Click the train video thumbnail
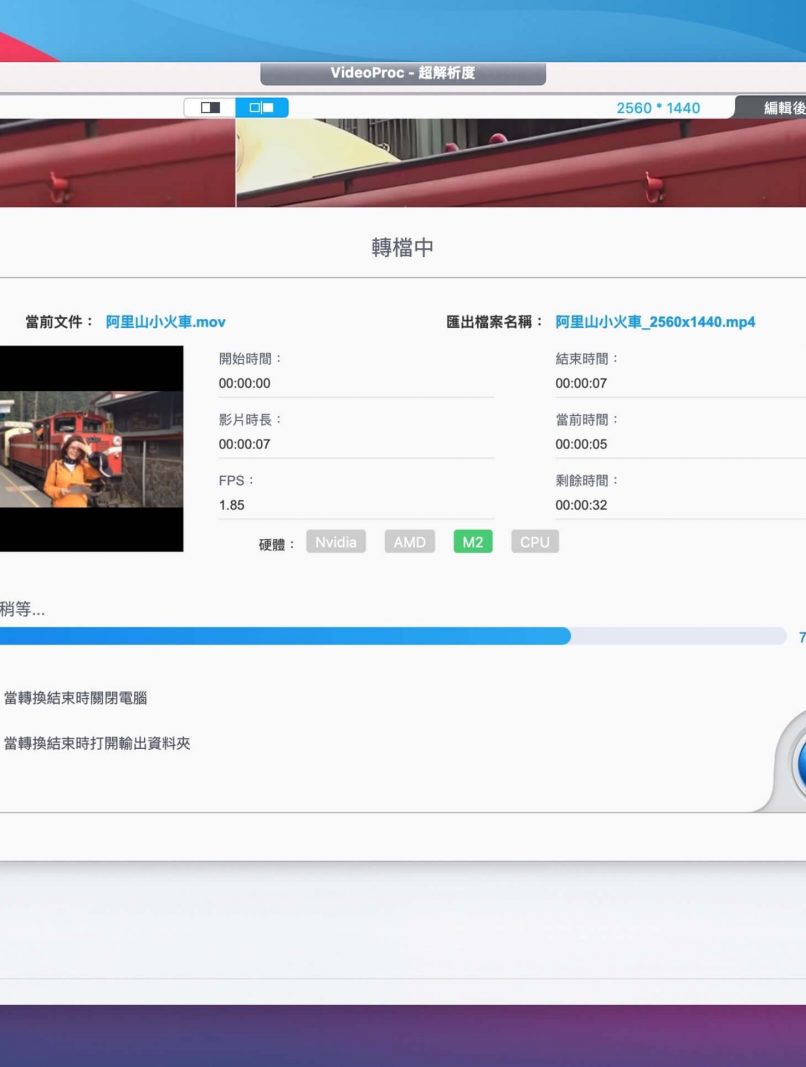Image resolution: width=806 pixels, height=1067 pixels. click(91, 448)
